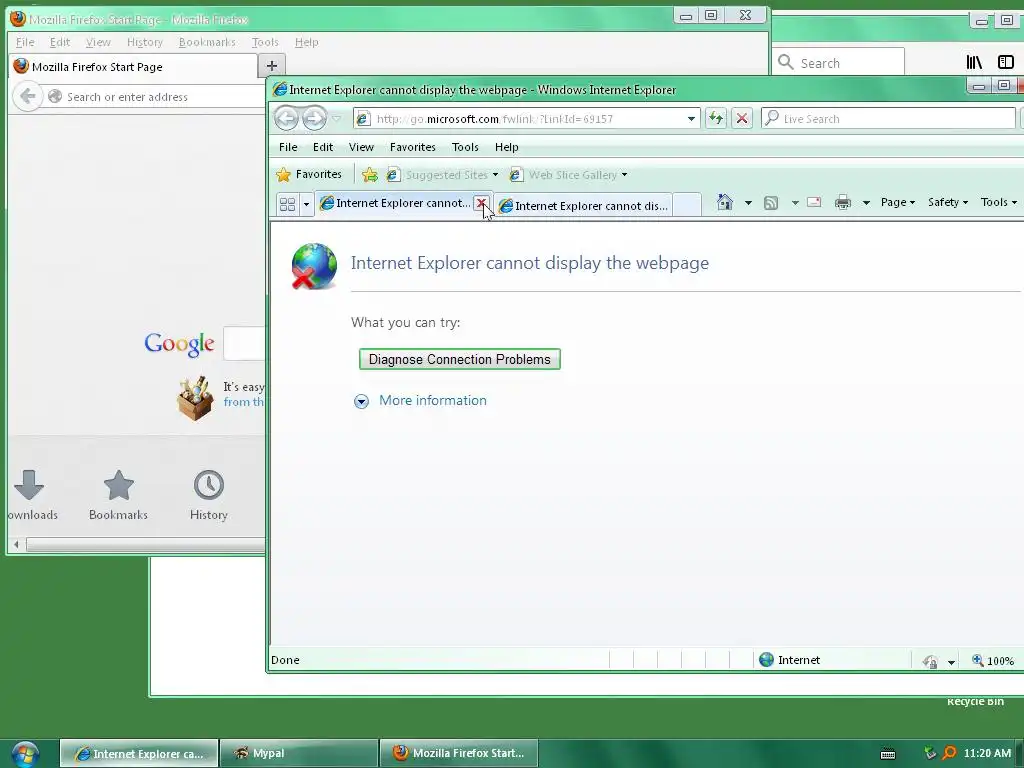Click the privacy lock icon in status bar

point(930,661)
